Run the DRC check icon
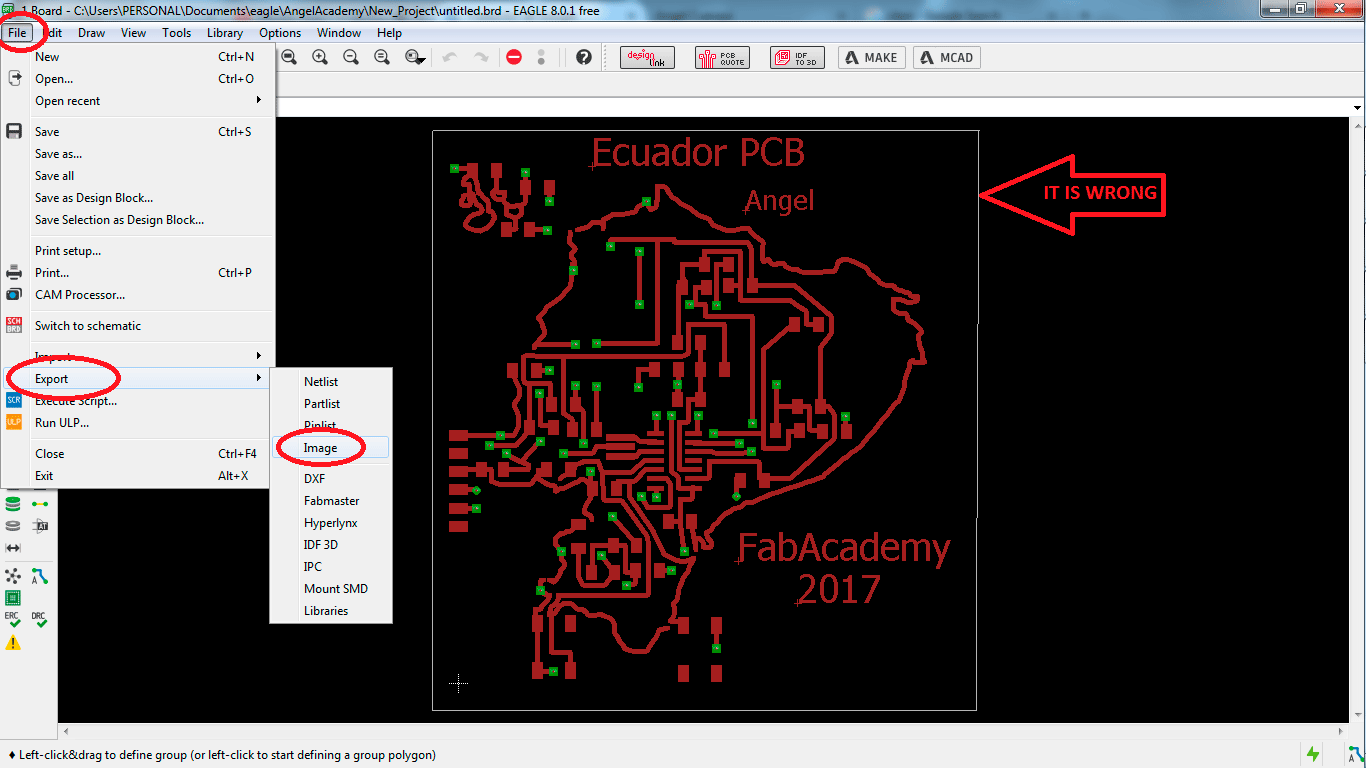 click(x=39, y=621)
